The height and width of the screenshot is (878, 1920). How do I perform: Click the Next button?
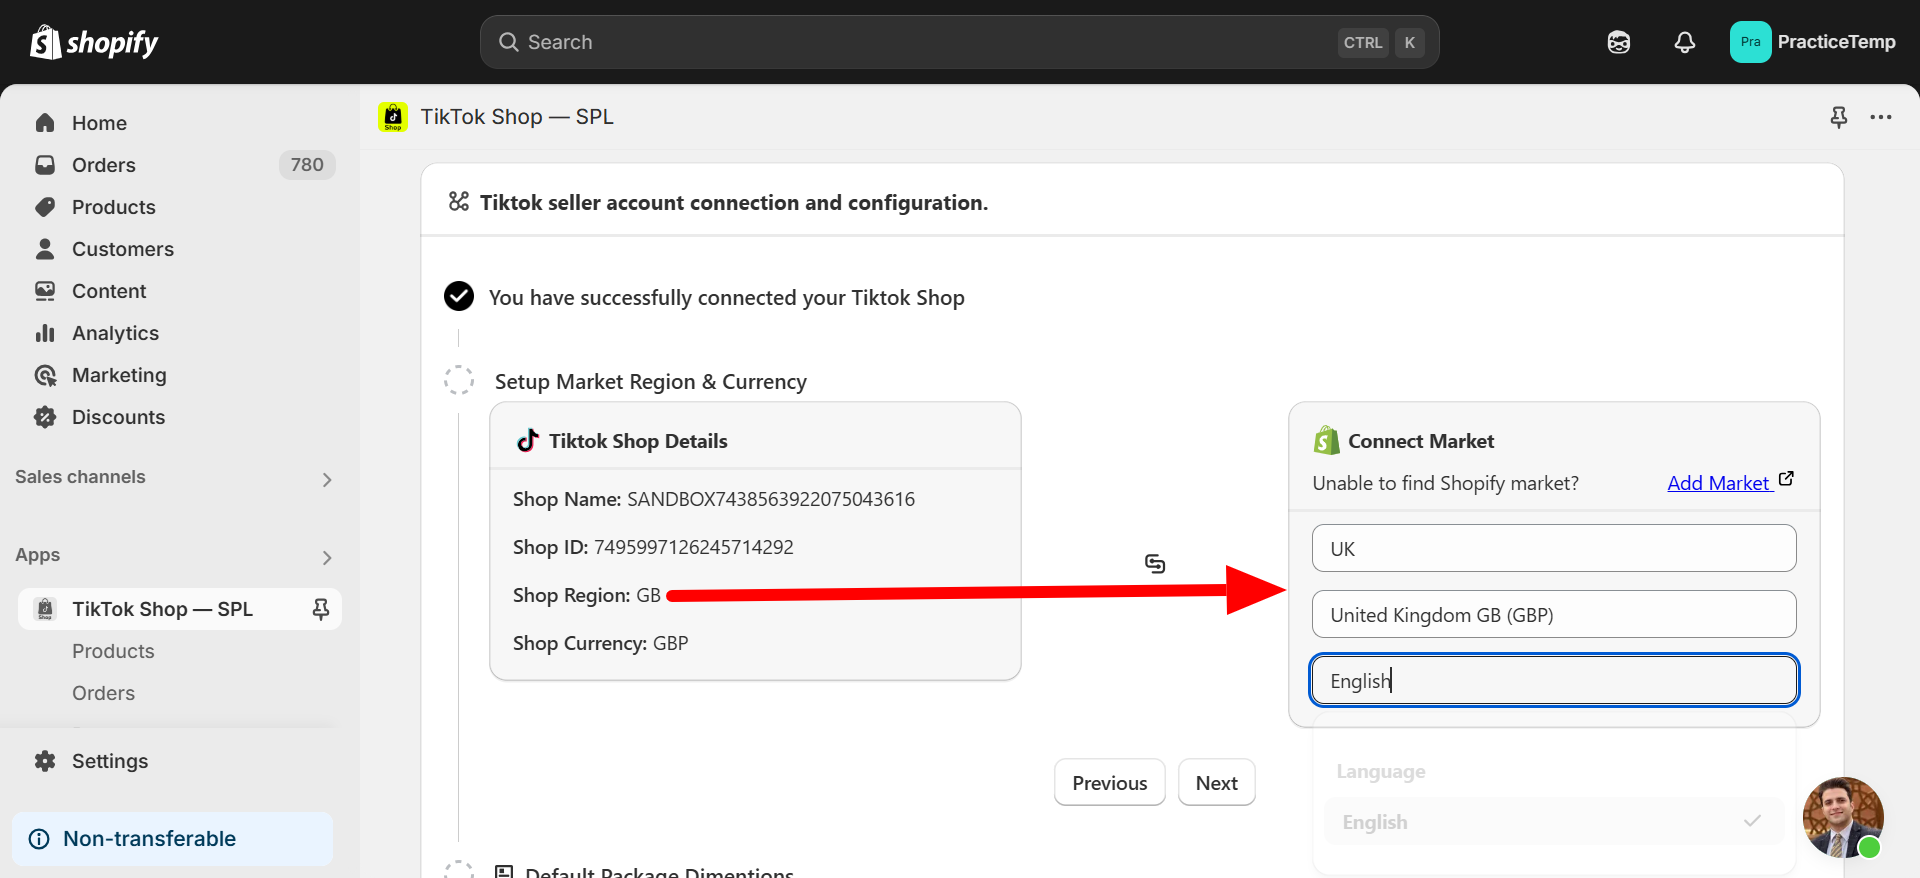[1216, 783]
